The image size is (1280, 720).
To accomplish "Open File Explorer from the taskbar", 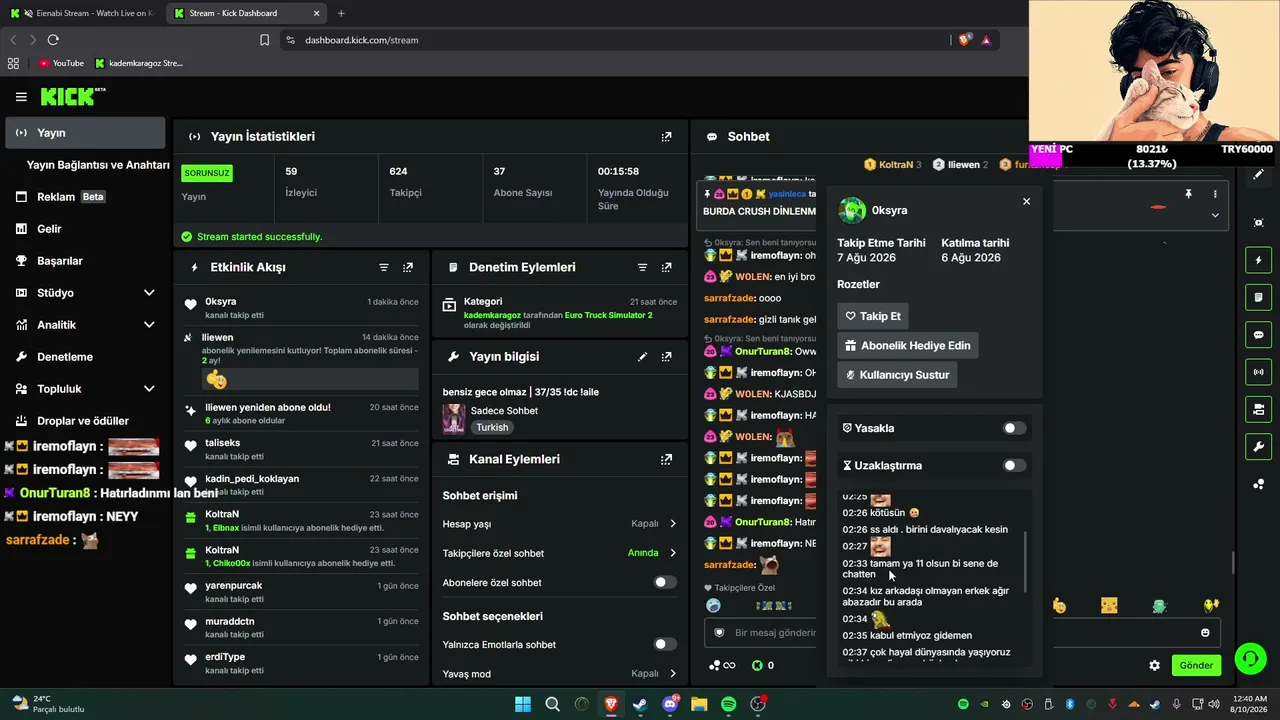I will (699, 704).
